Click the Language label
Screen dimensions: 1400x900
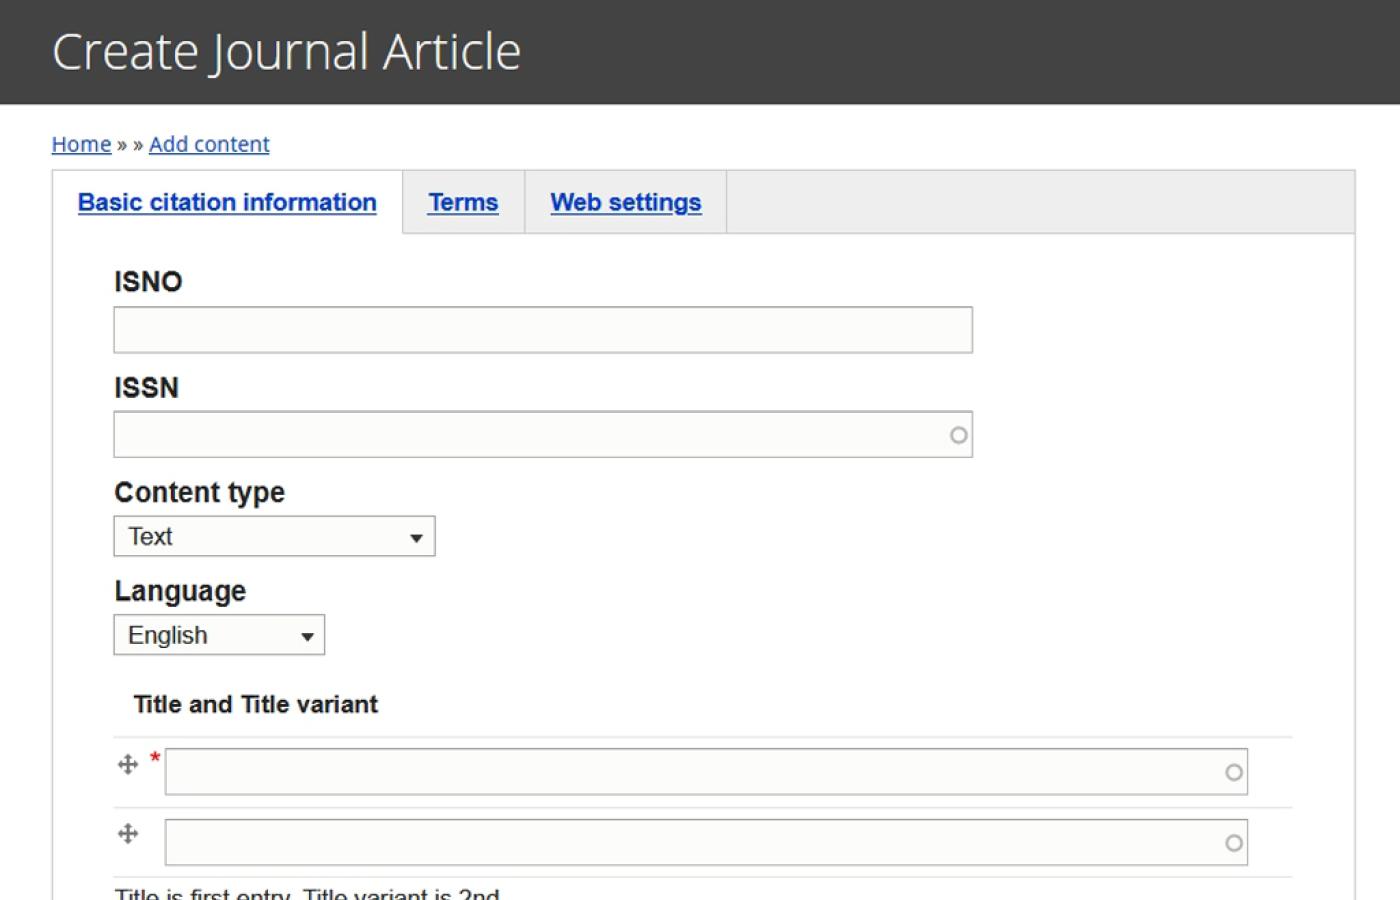[x=180, y=592]
